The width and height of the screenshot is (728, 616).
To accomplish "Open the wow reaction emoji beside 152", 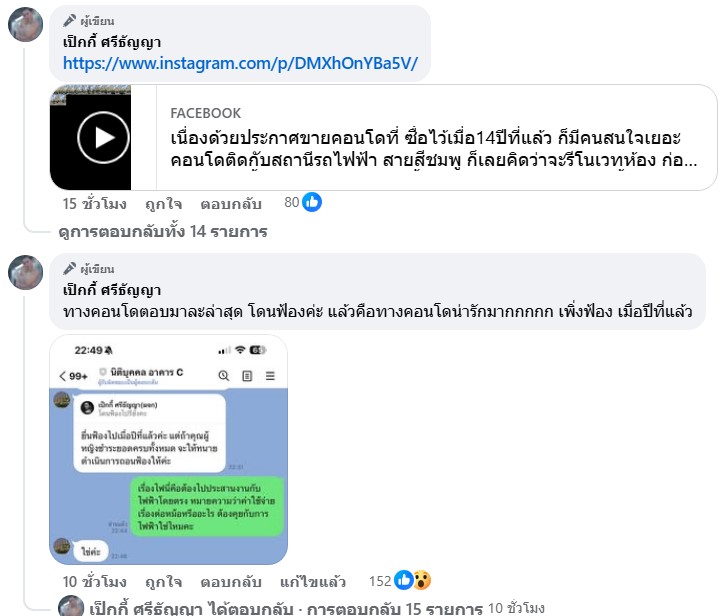I will (x=422, y=580).
